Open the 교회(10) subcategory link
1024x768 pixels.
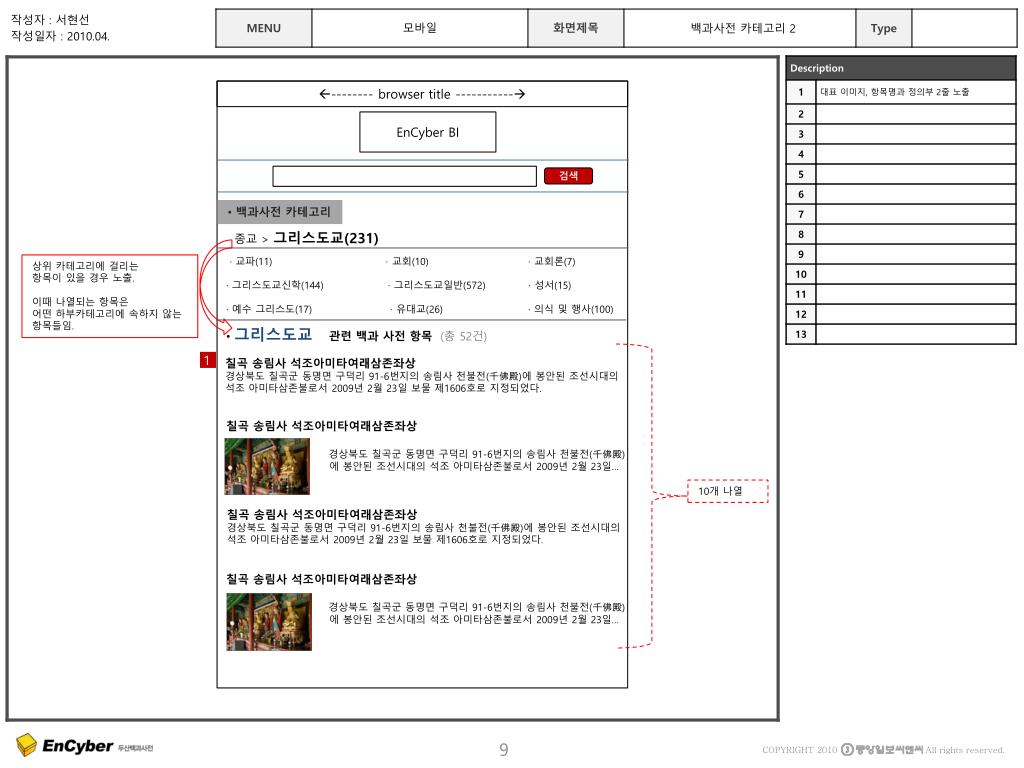point(410,261)
